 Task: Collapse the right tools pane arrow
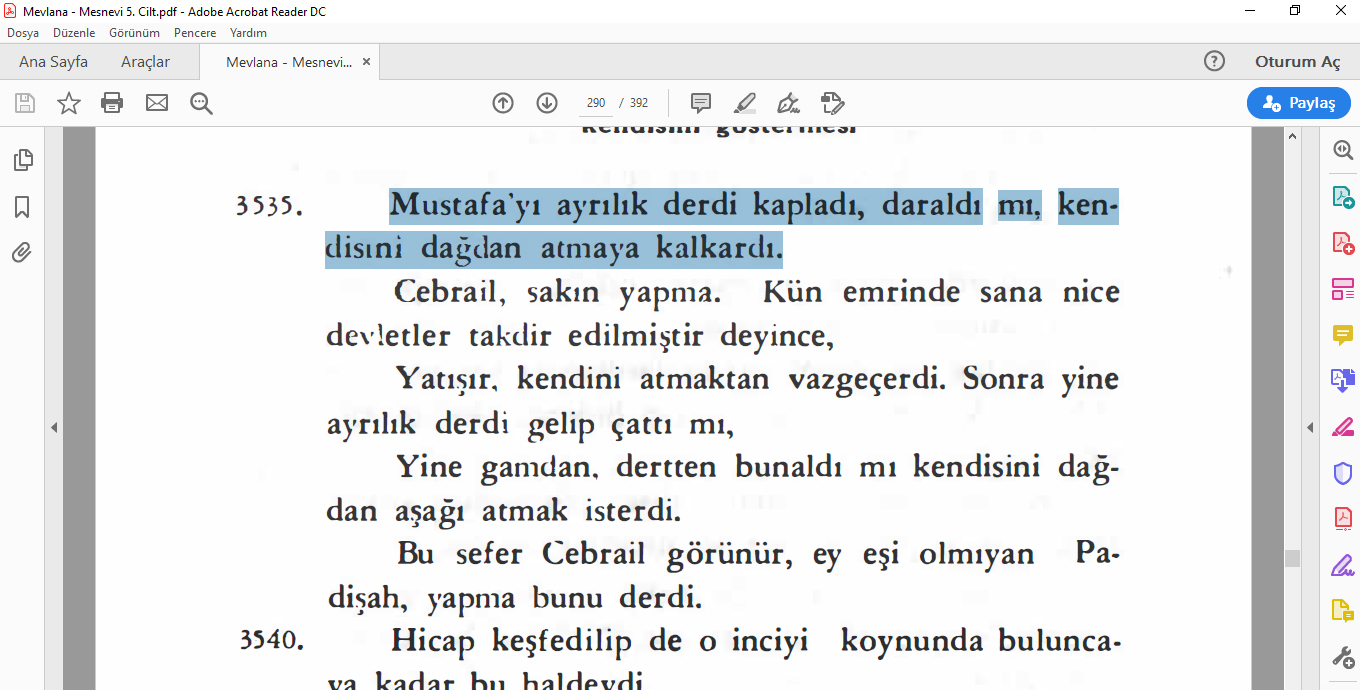pos(1310,428)
